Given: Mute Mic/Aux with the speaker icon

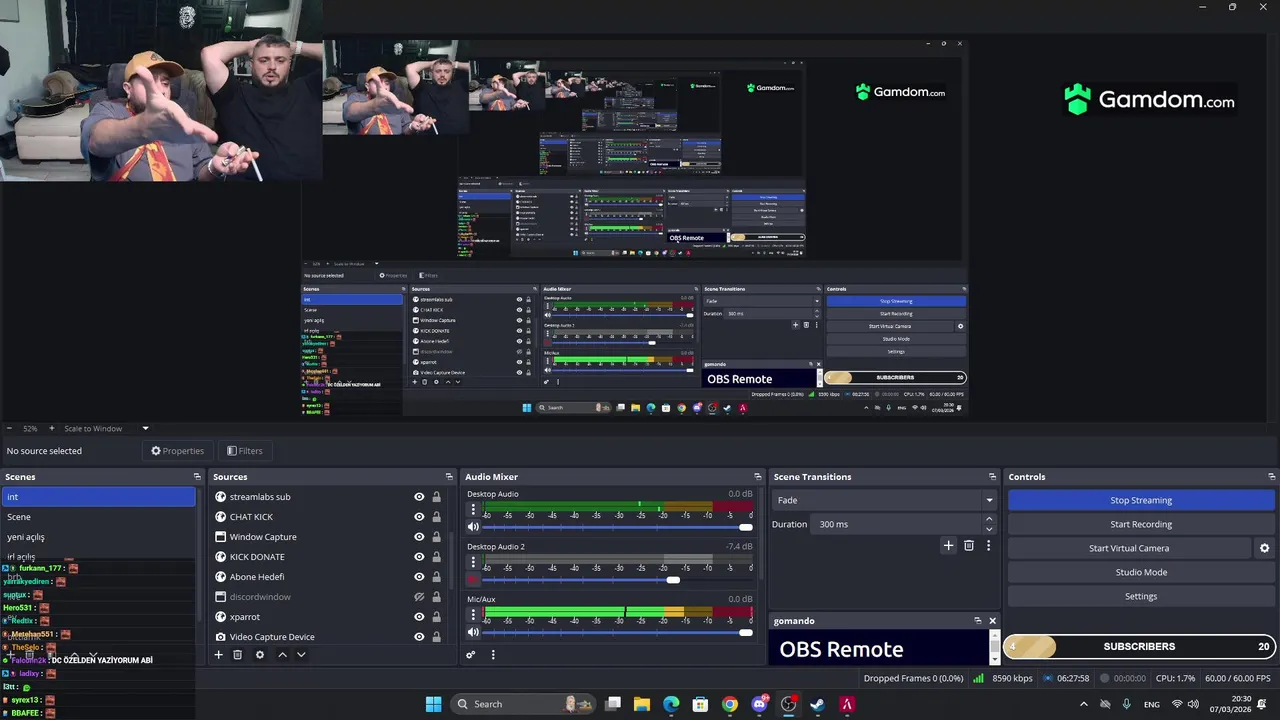Looking at the screenshot, I should [x=473, y=632].
